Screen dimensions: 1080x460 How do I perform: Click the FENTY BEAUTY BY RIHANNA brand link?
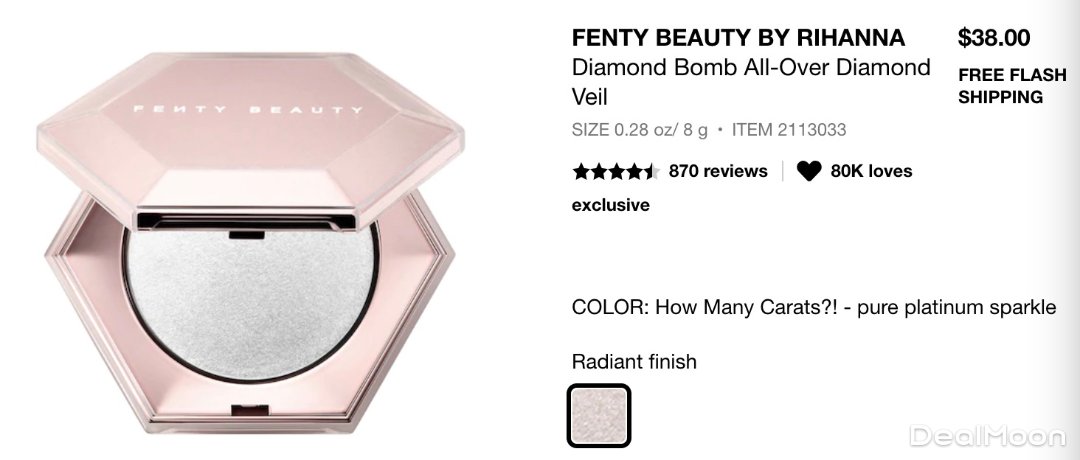(738, 37)
